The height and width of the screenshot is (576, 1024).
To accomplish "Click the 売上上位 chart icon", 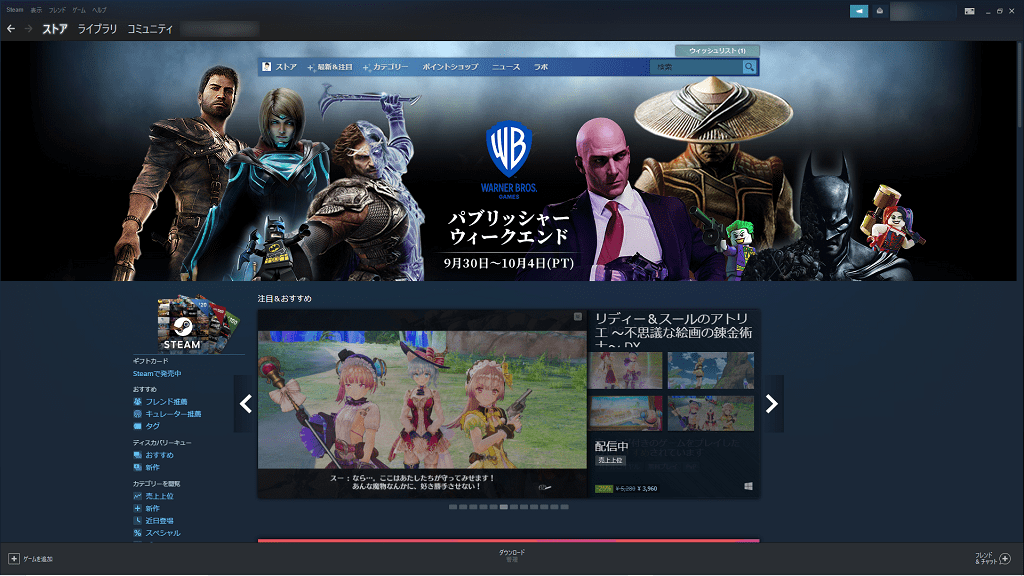I will (x=137, y=496).
